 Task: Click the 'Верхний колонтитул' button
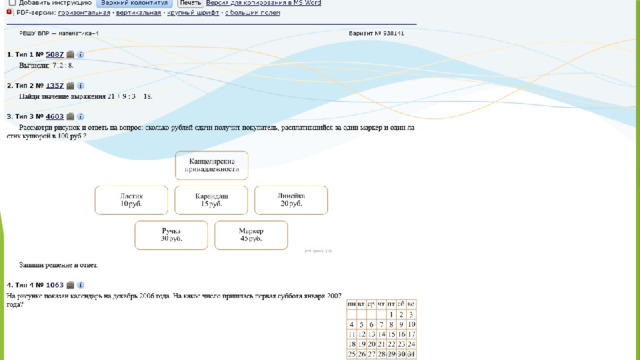click(134, 3)
